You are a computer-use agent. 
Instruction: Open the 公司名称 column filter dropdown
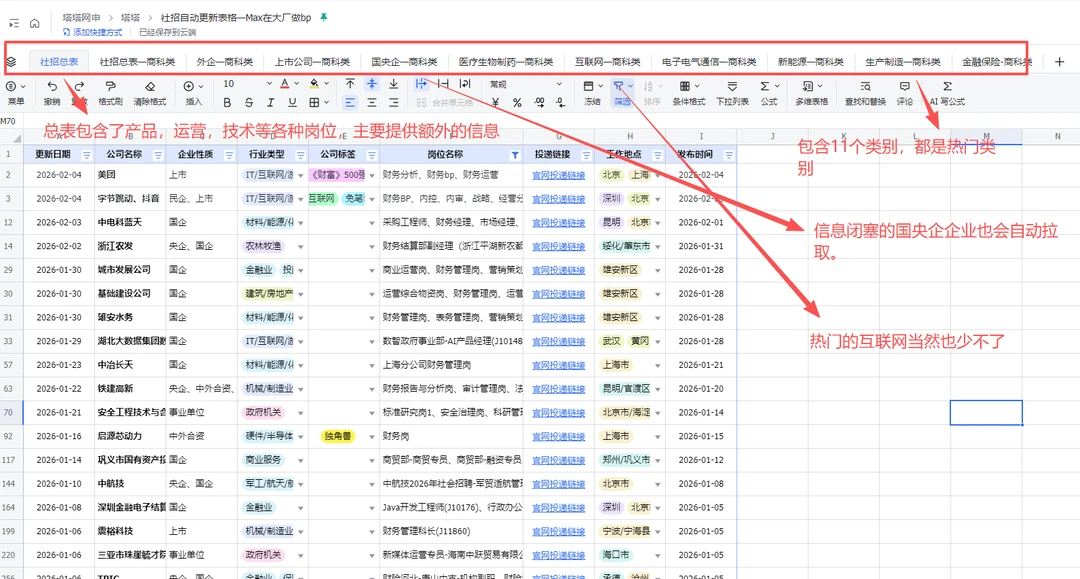pyautogui.click(x=157, y=155)
